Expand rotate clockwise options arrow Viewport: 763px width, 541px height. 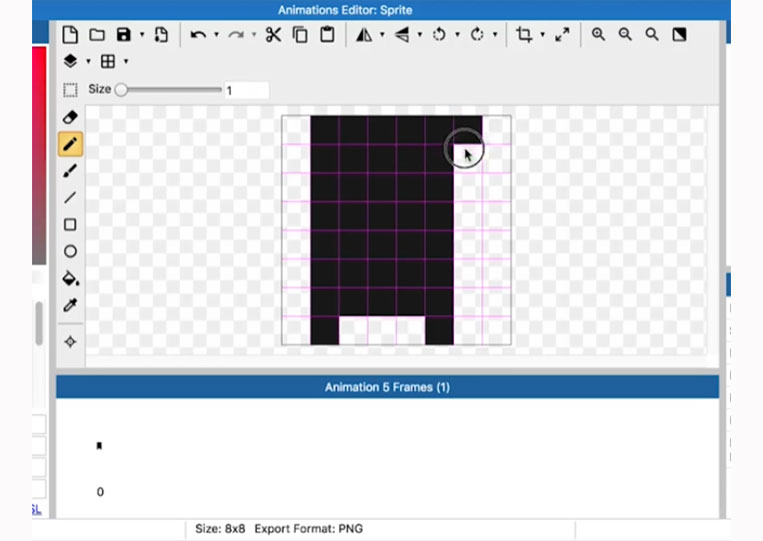pyautogui.click(x=495, y=35)
